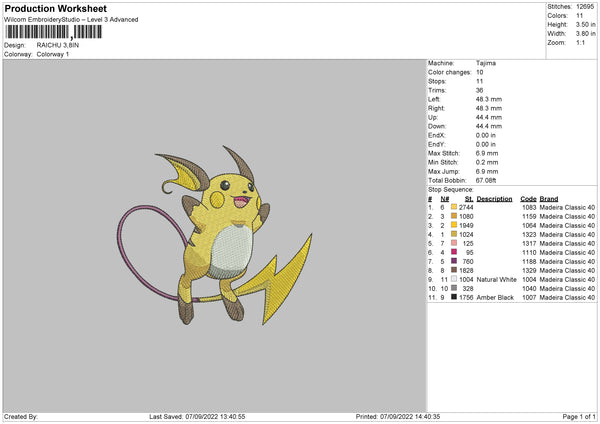Click the St. column header
Viewport: 600px width, 424px height.
coord(469,199)
